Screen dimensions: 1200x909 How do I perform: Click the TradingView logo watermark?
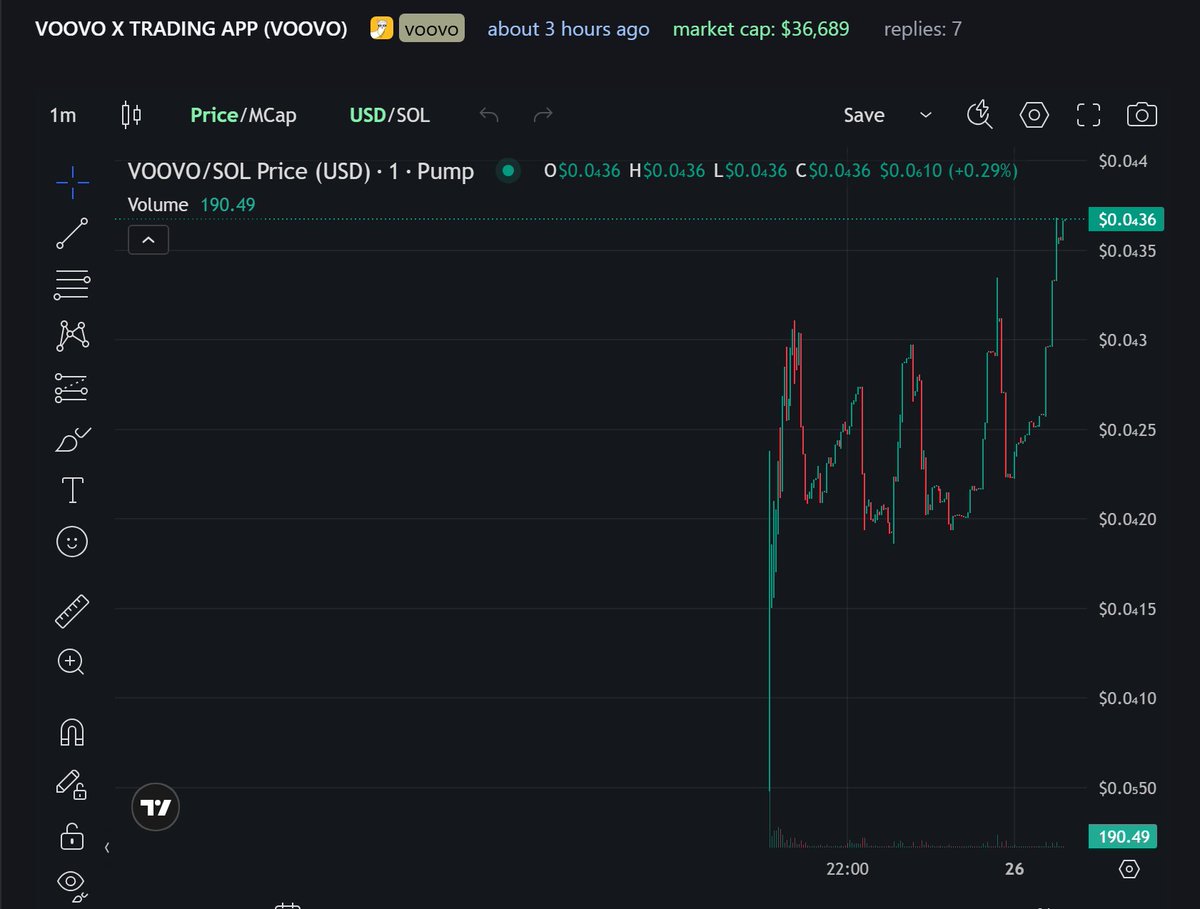155,807
